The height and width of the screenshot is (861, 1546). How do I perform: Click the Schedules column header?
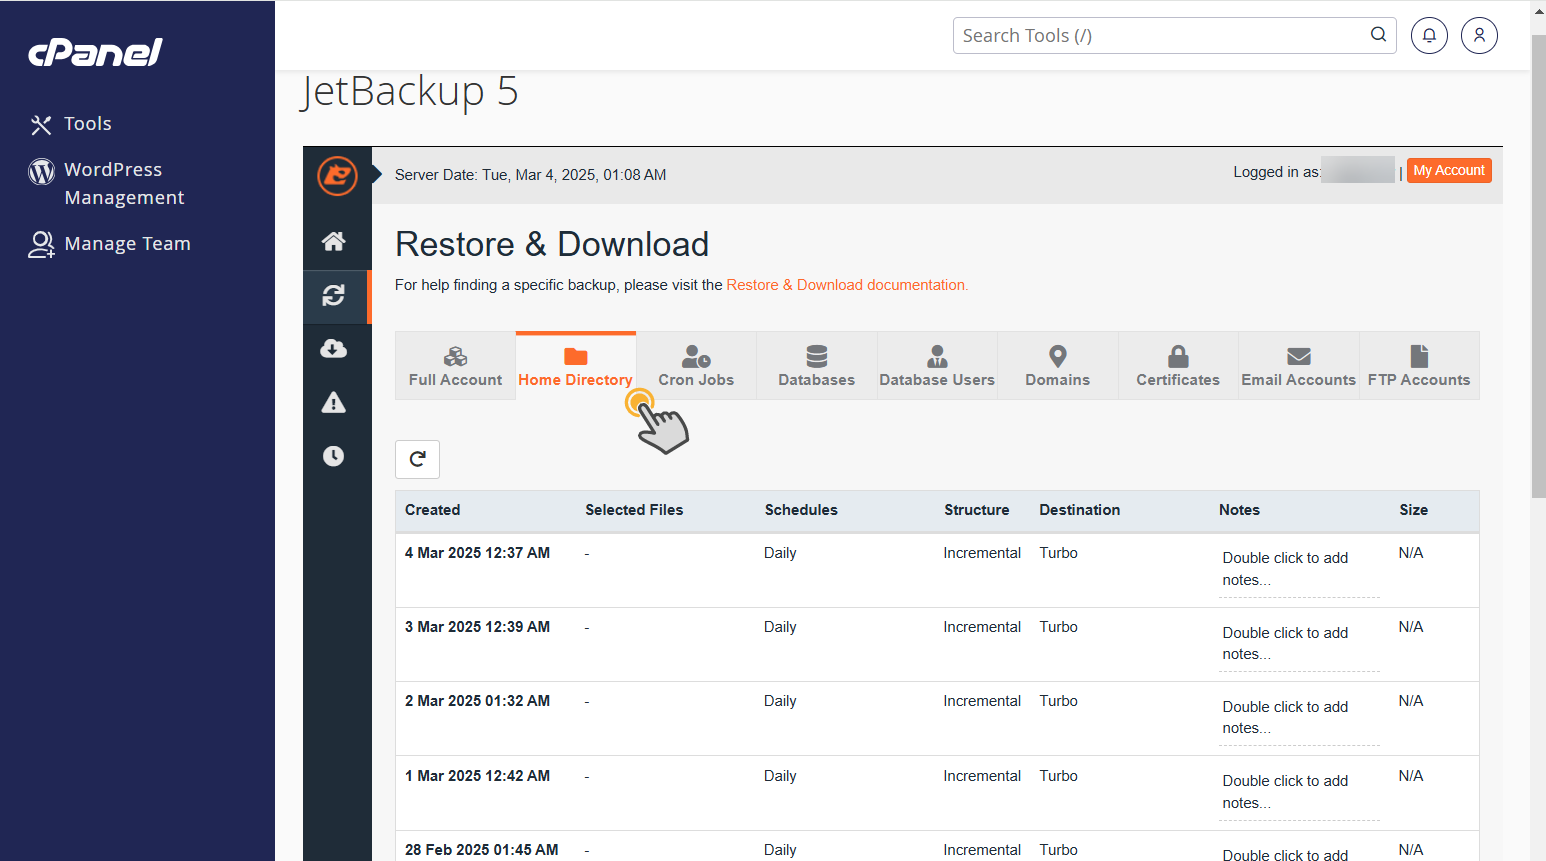(801, 510)
